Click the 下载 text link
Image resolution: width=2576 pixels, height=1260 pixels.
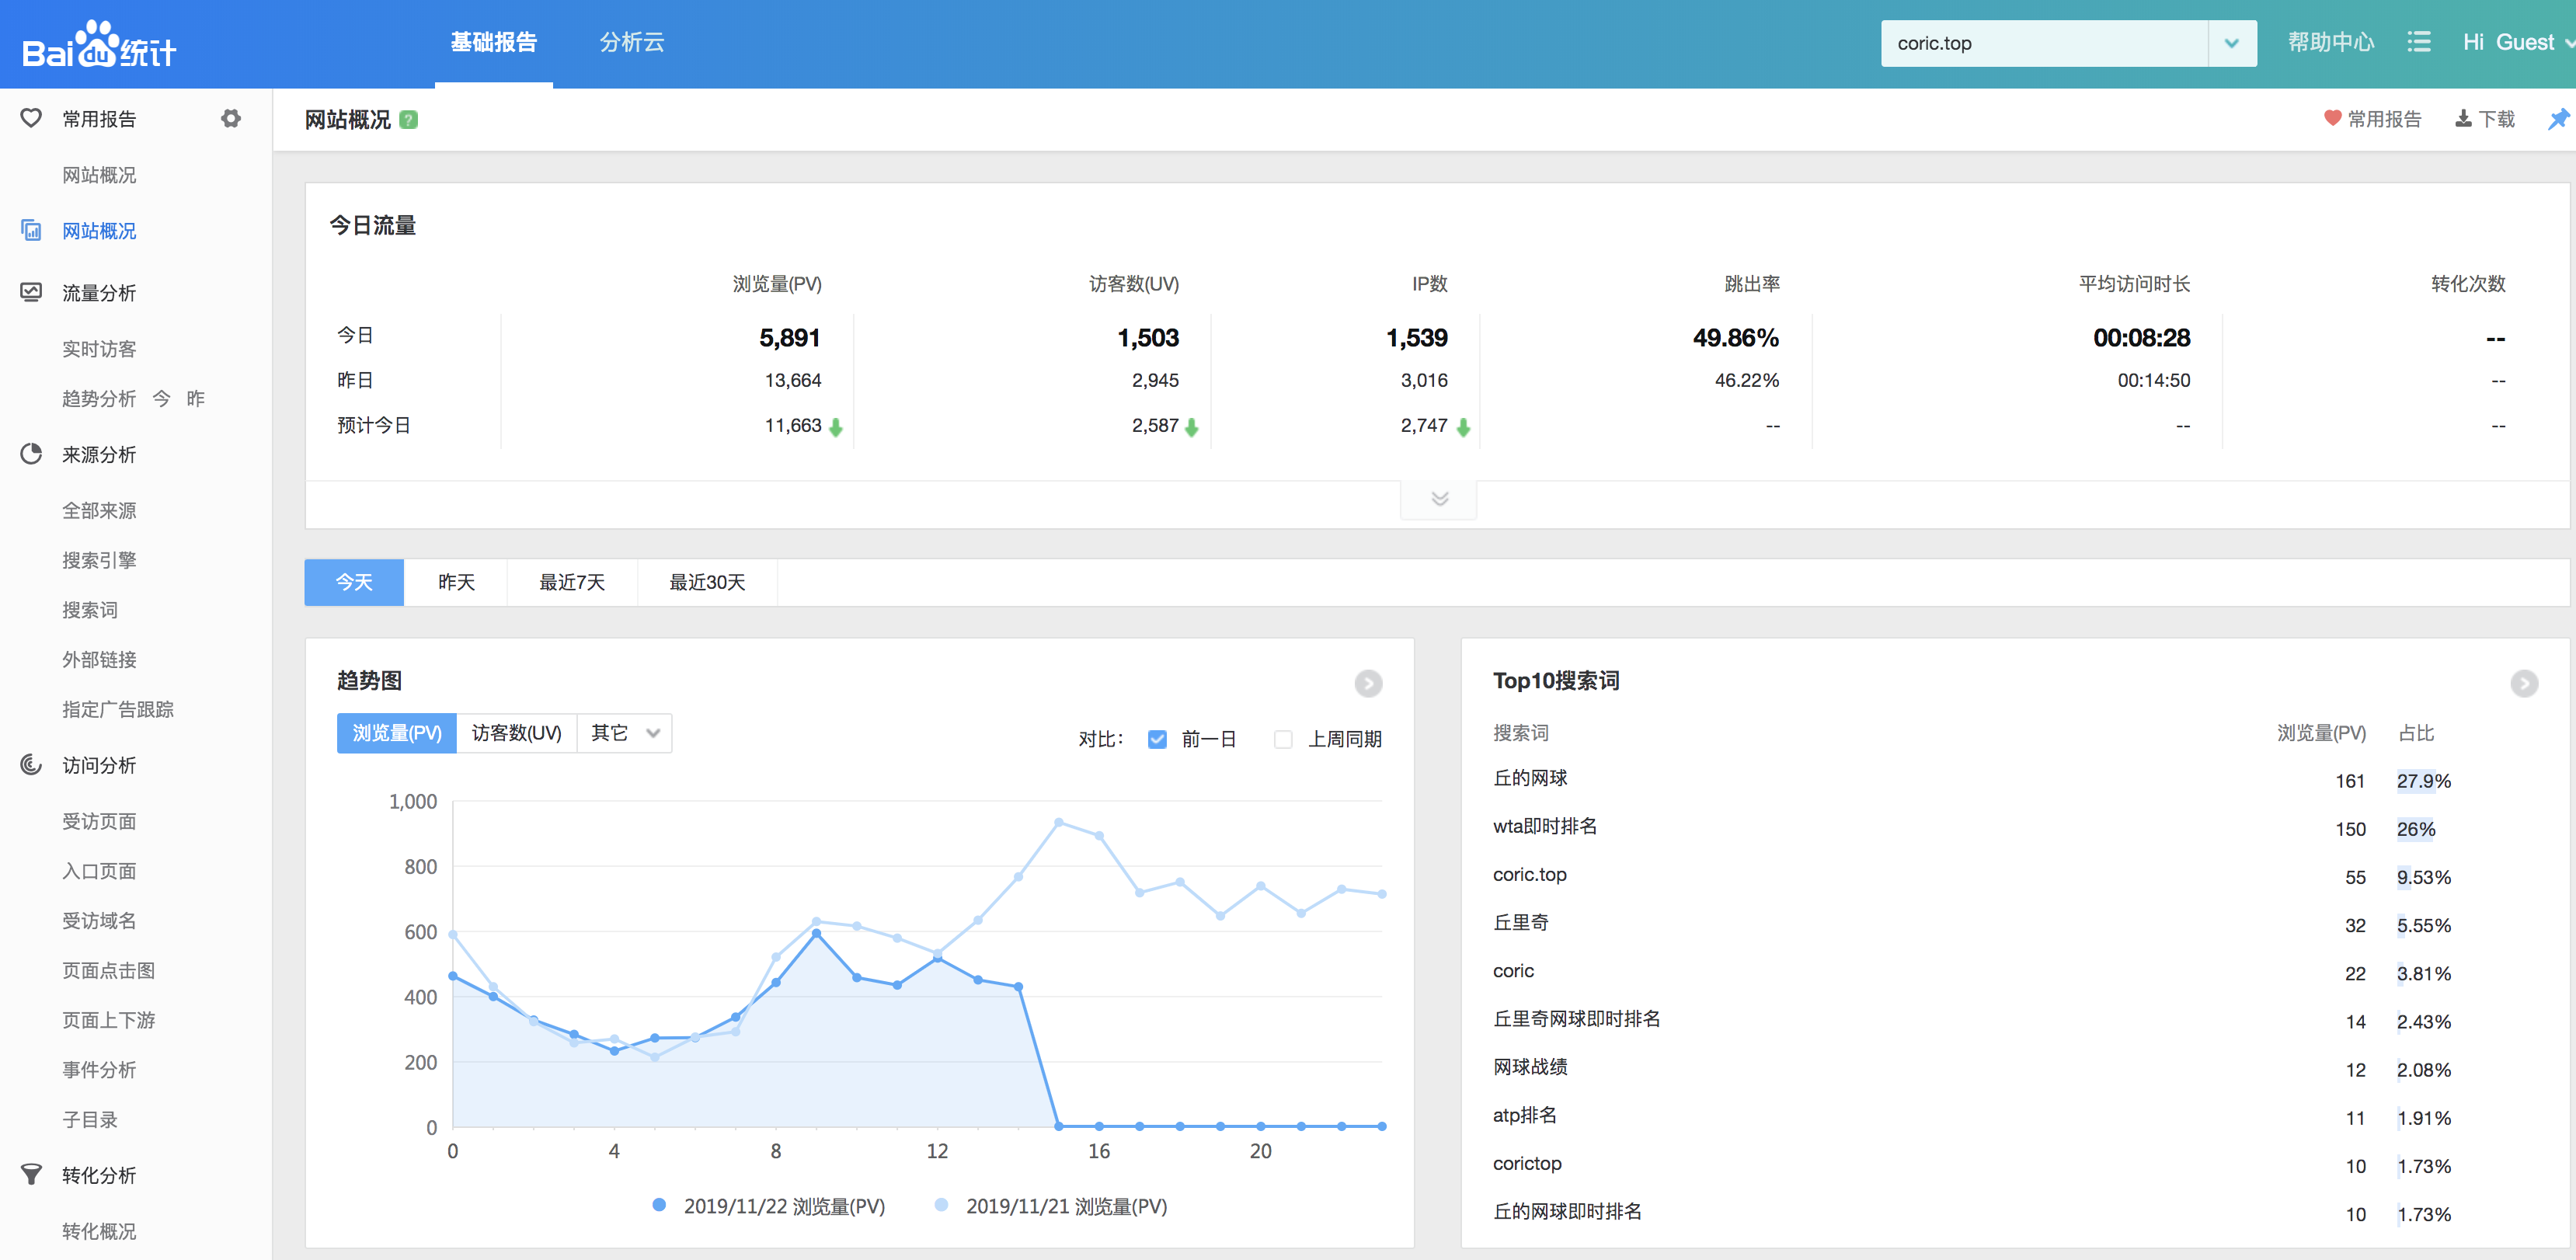click(2497, 119)
